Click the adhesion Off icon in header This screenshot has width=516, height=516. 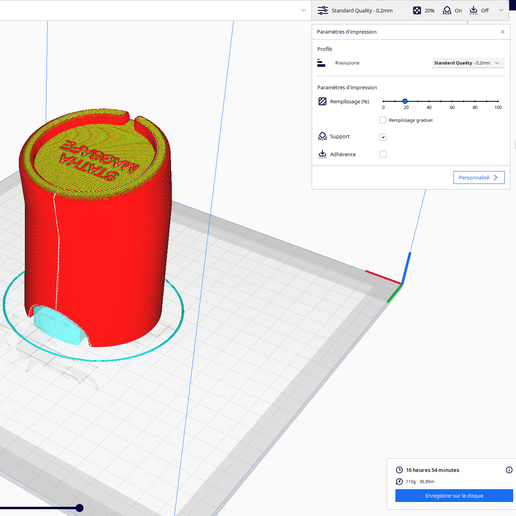(473, 10)
